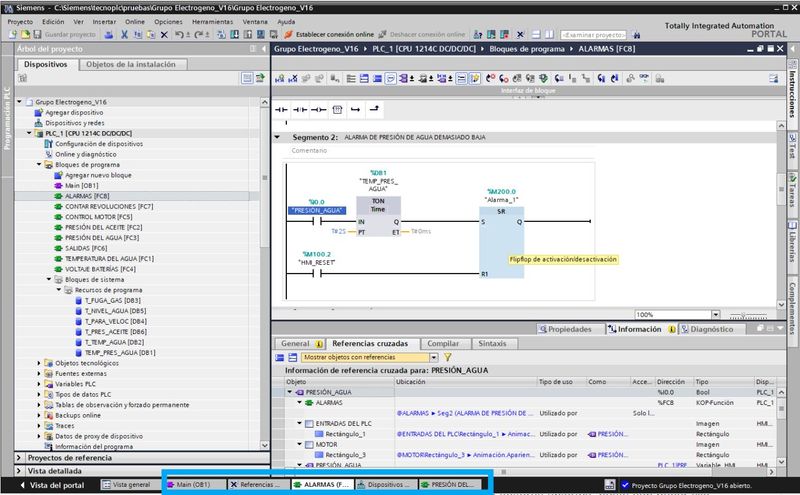Viewport: 800px width, 495px height.
Task: Collapse the Árbol del proyecto panel arrow
Action: 264,49
